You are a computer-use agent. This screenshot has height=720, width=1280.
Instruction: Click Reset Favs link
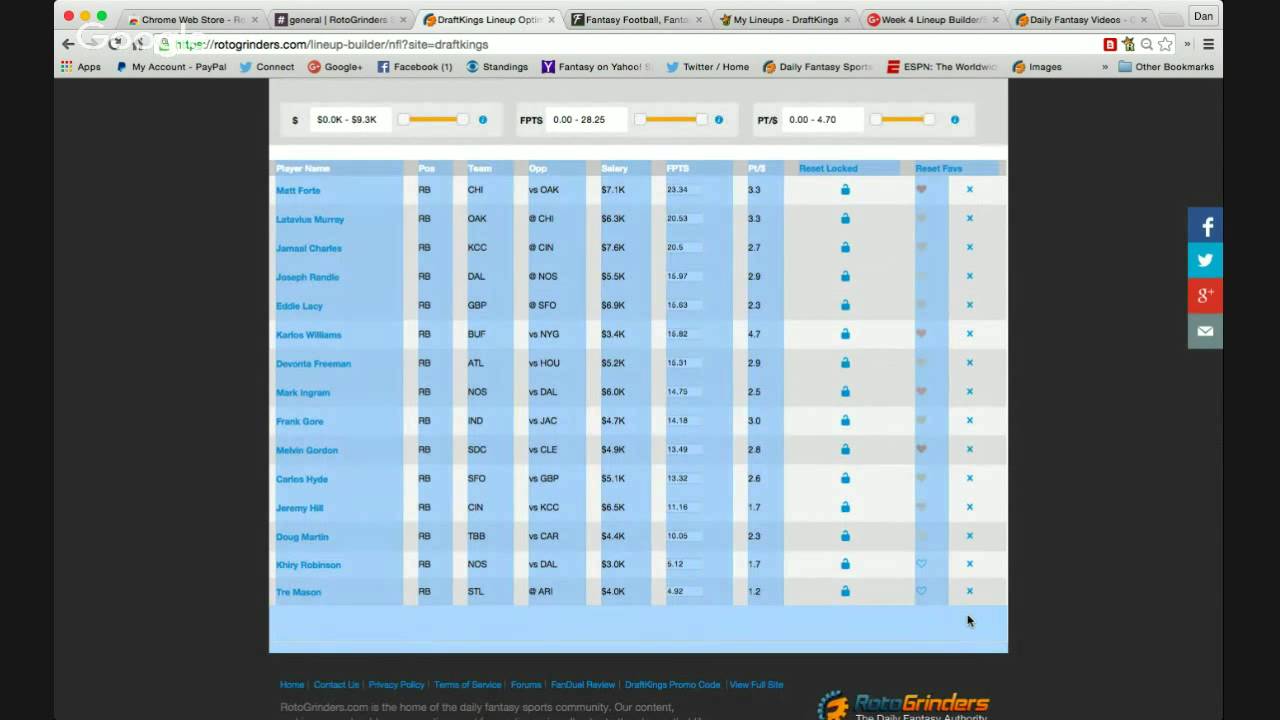938,168
